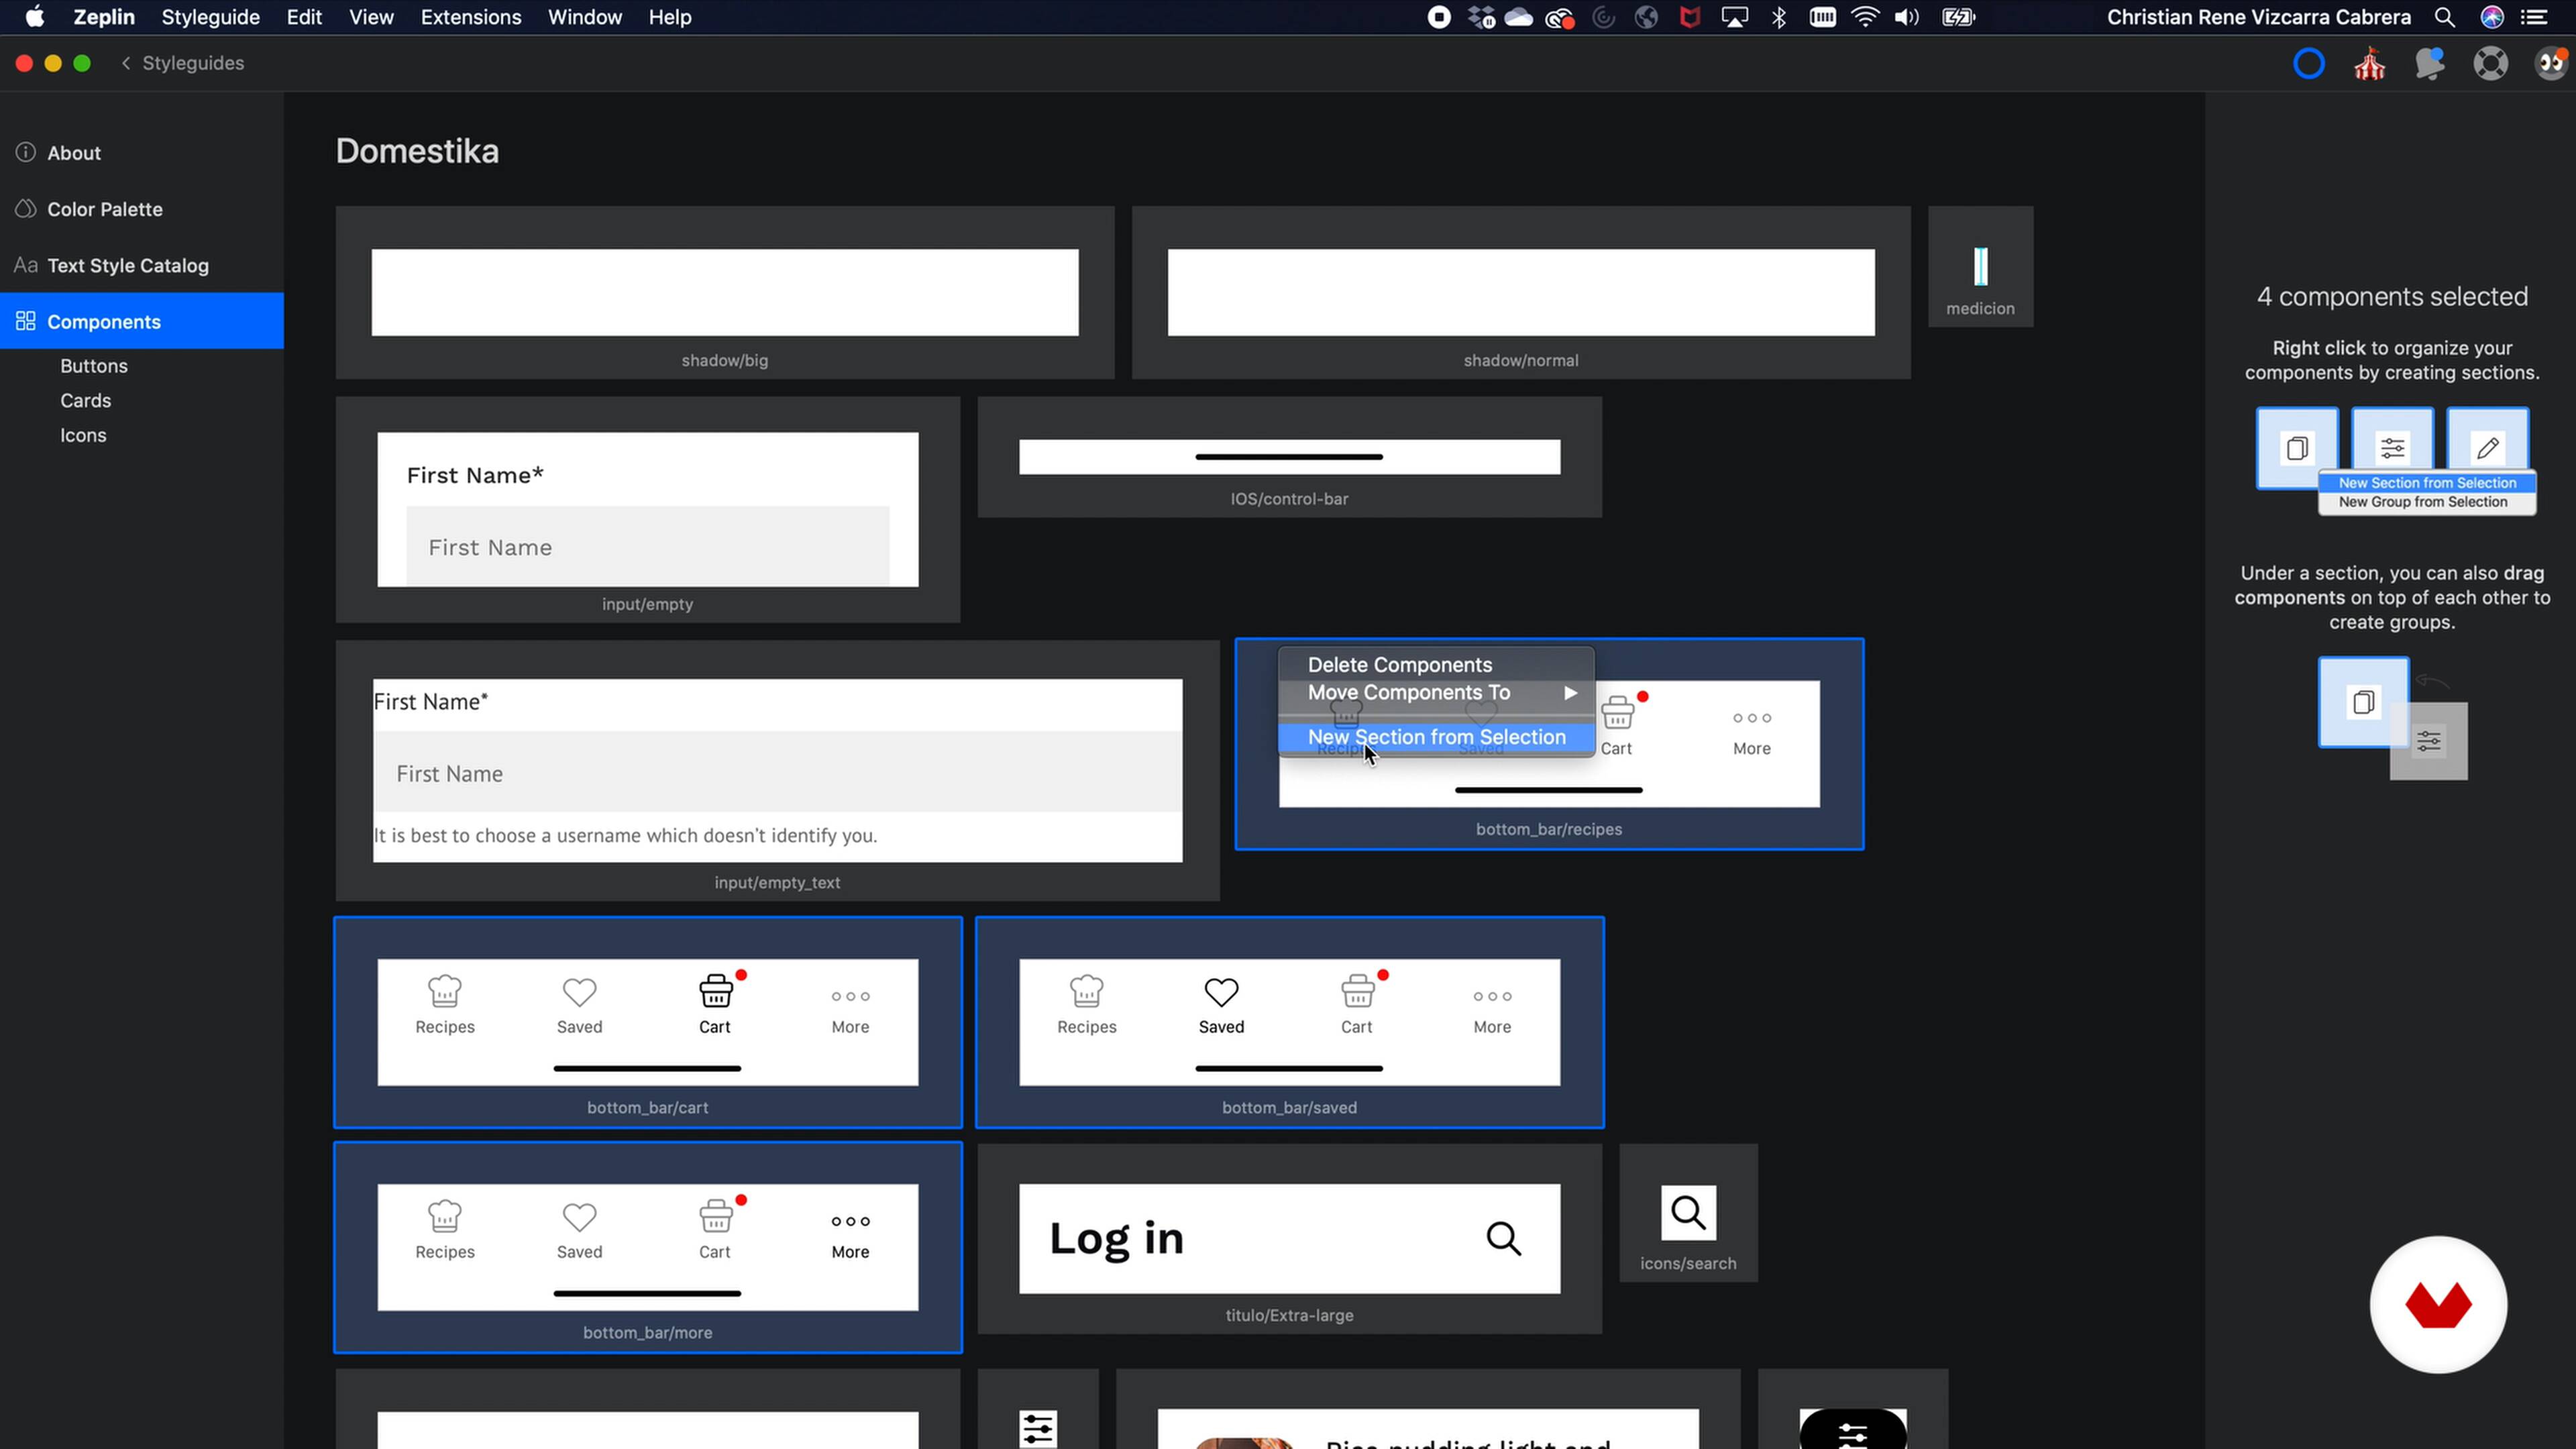Open Siri from the menu bar
The height and width of the screenshot is (1449, 2576).
(2491, 17)
